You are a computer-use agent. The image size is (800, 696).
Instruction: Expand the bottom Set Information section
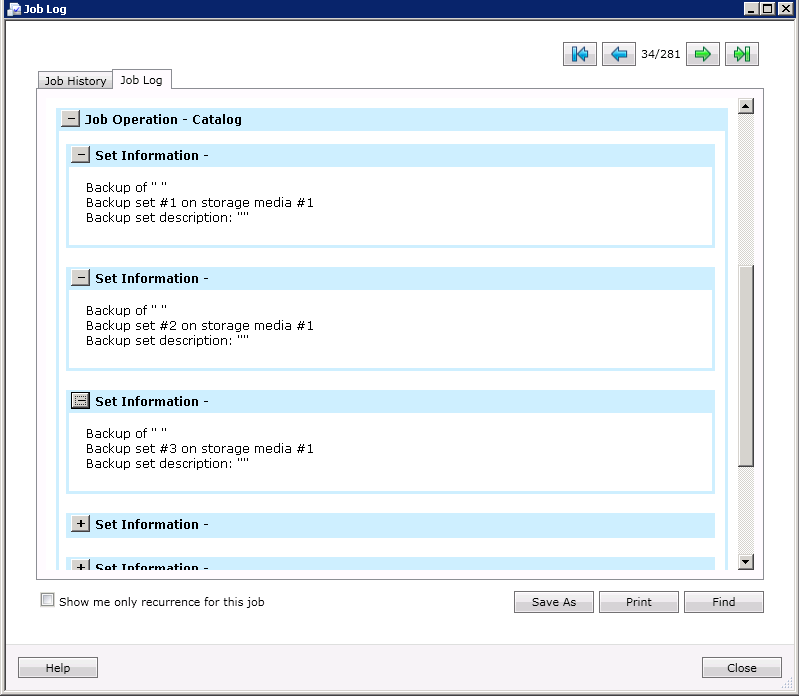[x=80, y=567]
